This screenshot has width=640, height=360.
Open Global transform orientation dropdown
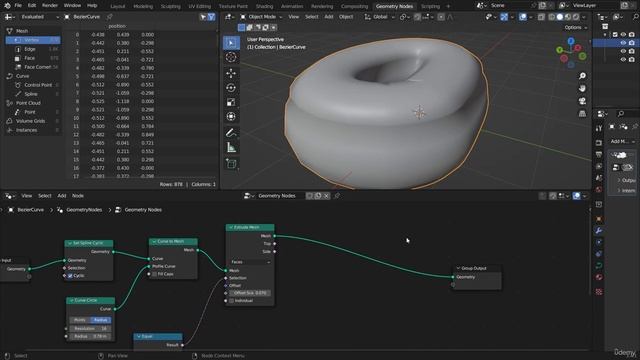tap(379, 17)
